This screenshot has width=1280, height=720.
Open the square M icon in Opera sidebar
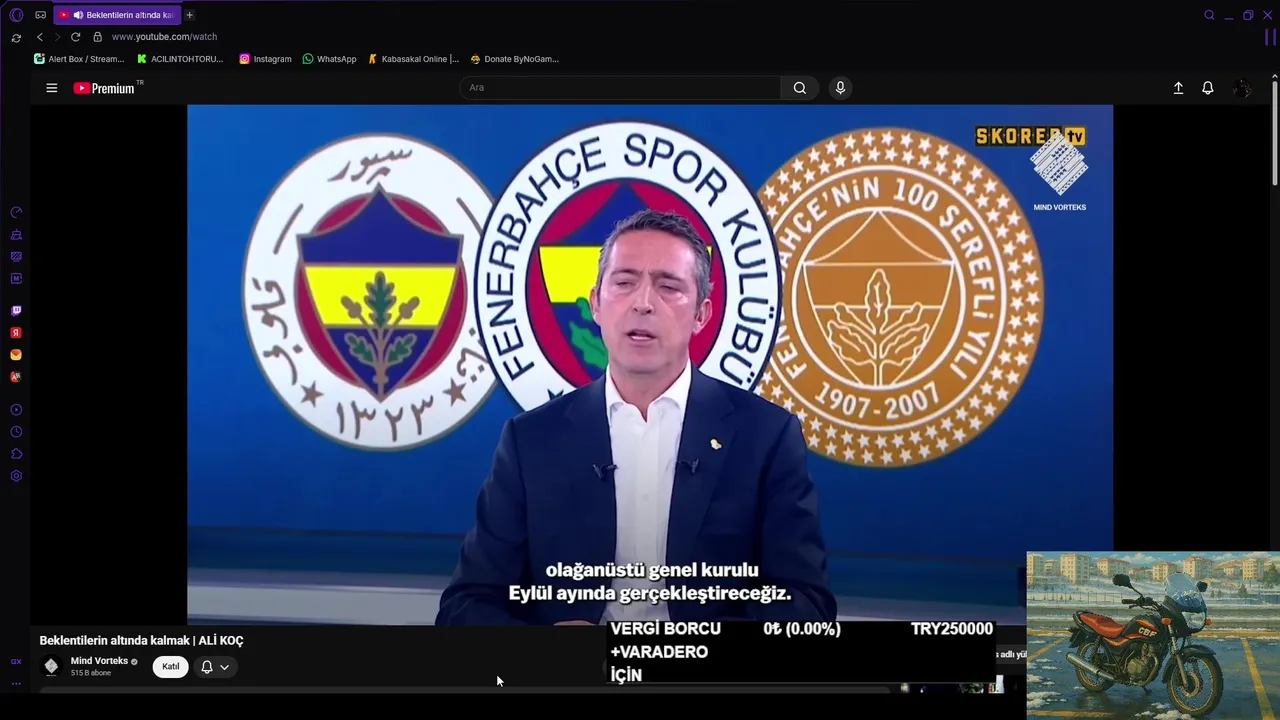point(16,279)
